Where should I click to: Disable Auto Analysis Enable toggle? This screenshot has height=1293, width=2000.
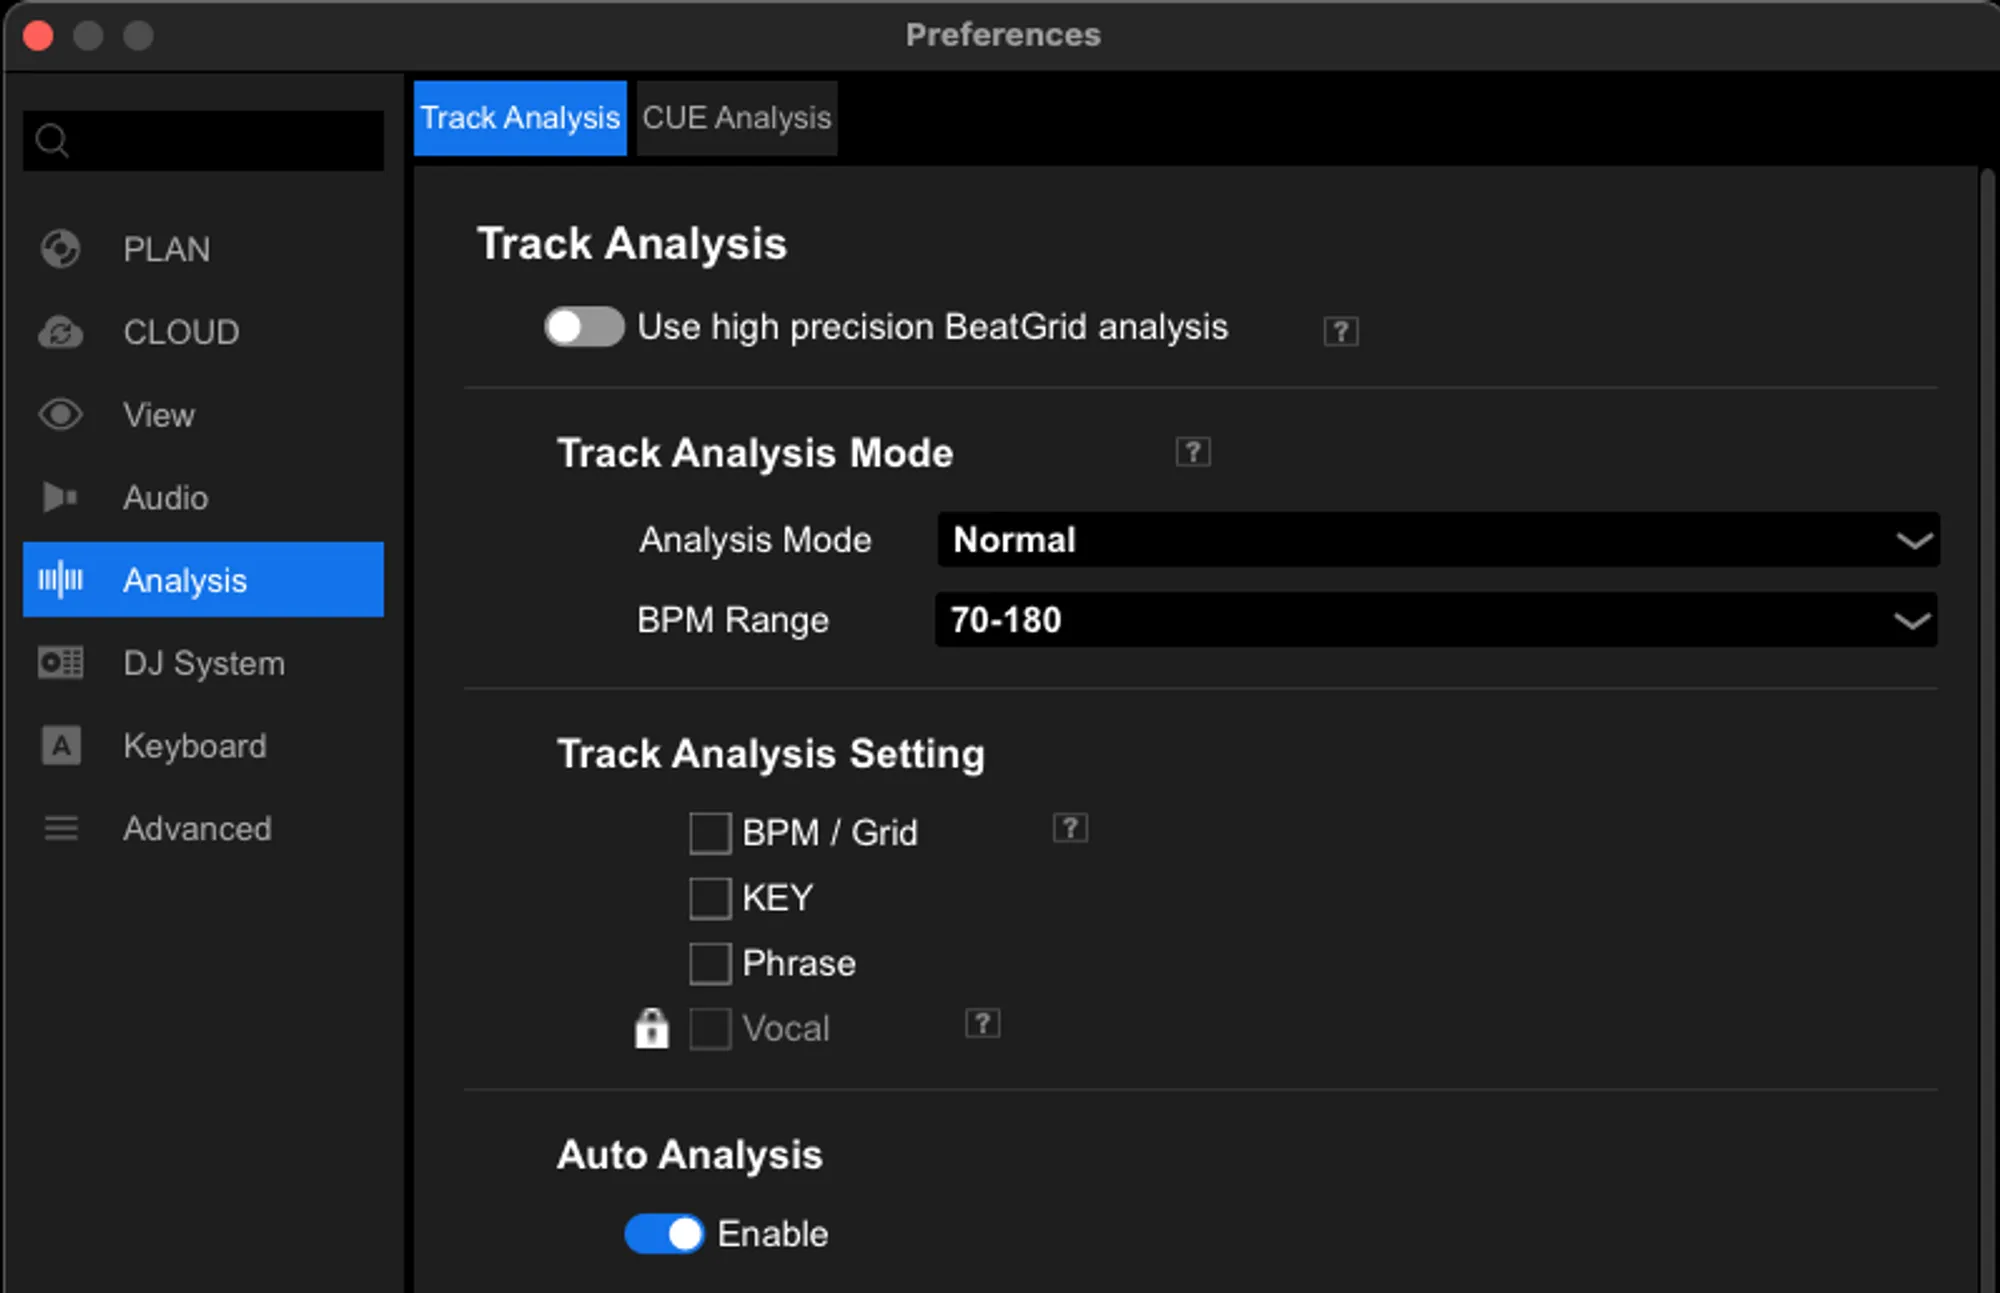664,1234
